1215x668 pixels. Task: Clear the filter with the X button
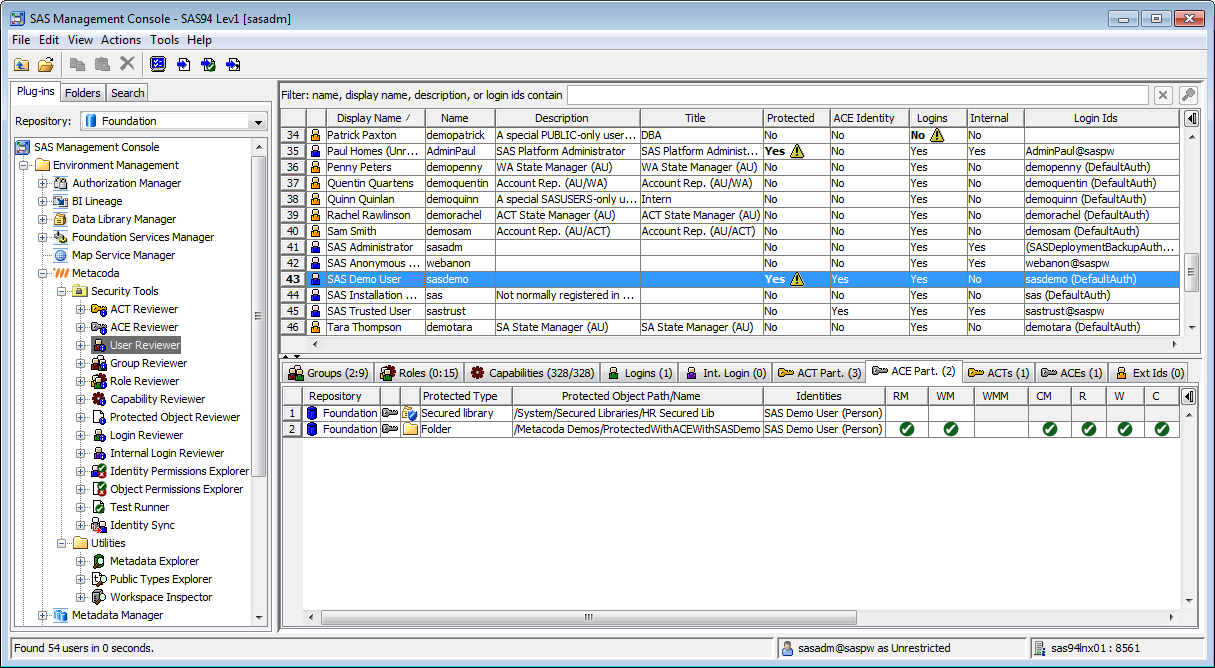click(x=1163, y=95)
